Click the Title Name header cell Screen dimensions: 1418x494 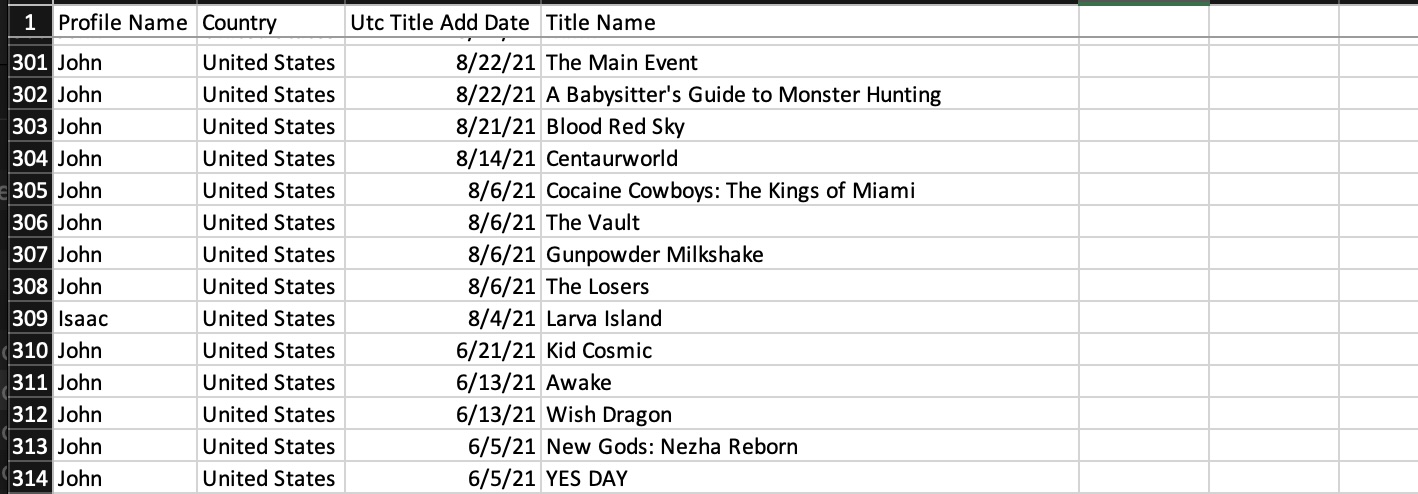[601, 22]
